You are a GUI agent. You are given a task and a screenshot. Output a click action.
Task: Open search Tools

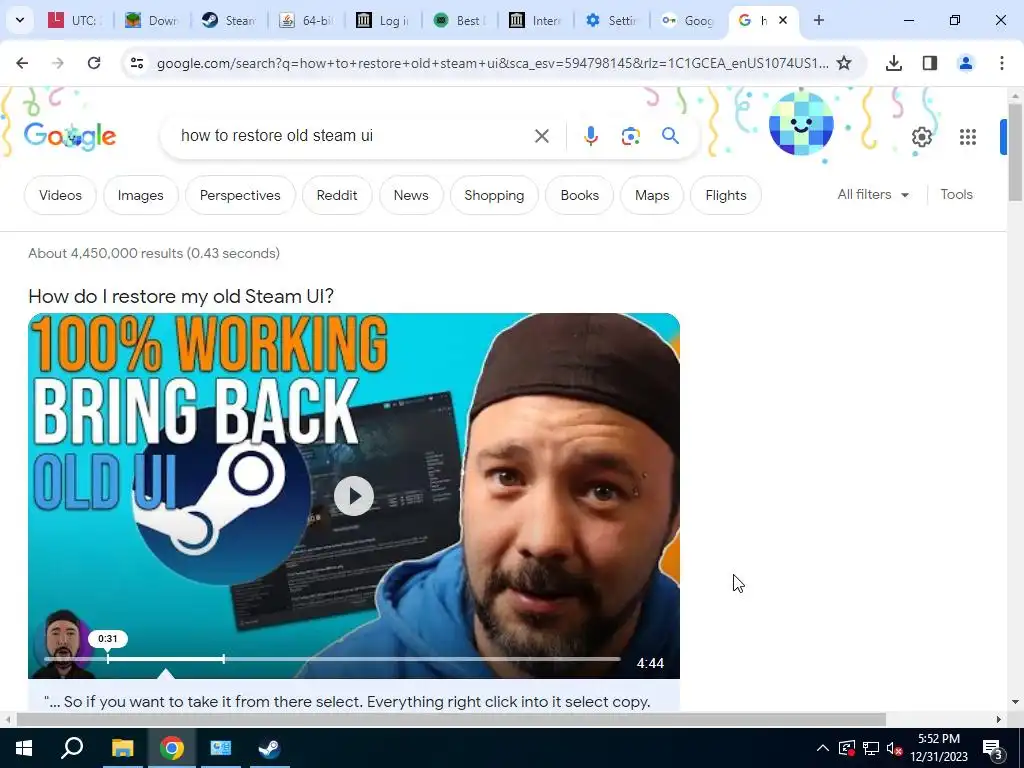(956, 195)
